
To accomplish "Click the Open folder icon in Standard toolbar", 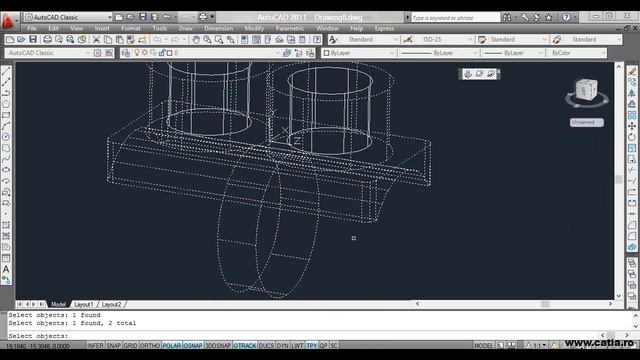I will pyautogui.click(x=21, y=40).
